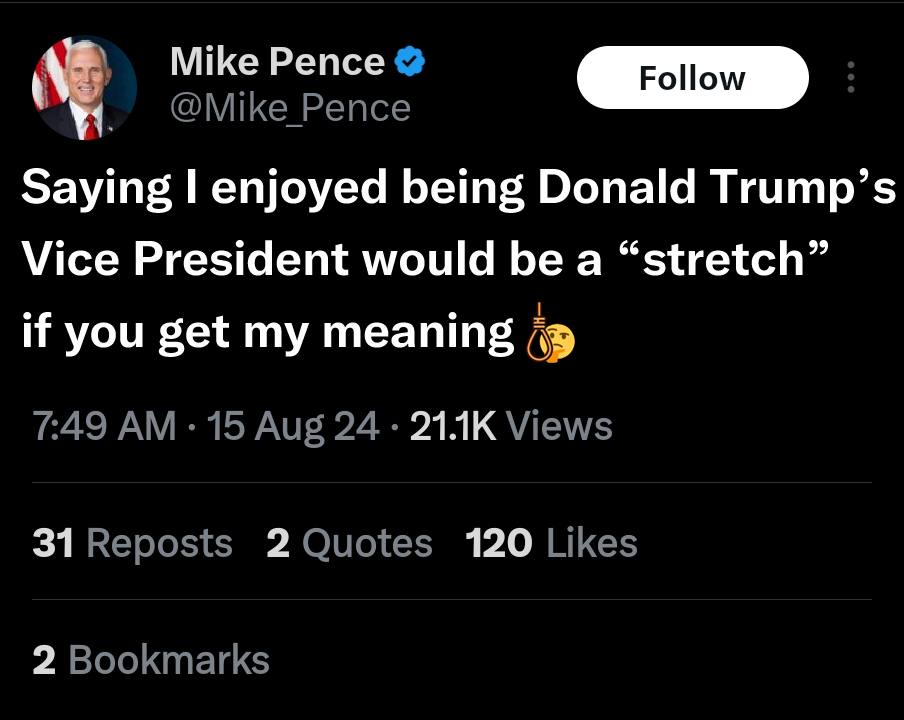Click the 7:49 AM timestamp
The height and width of the screenshot is (720, 904).
coord(105,427)
